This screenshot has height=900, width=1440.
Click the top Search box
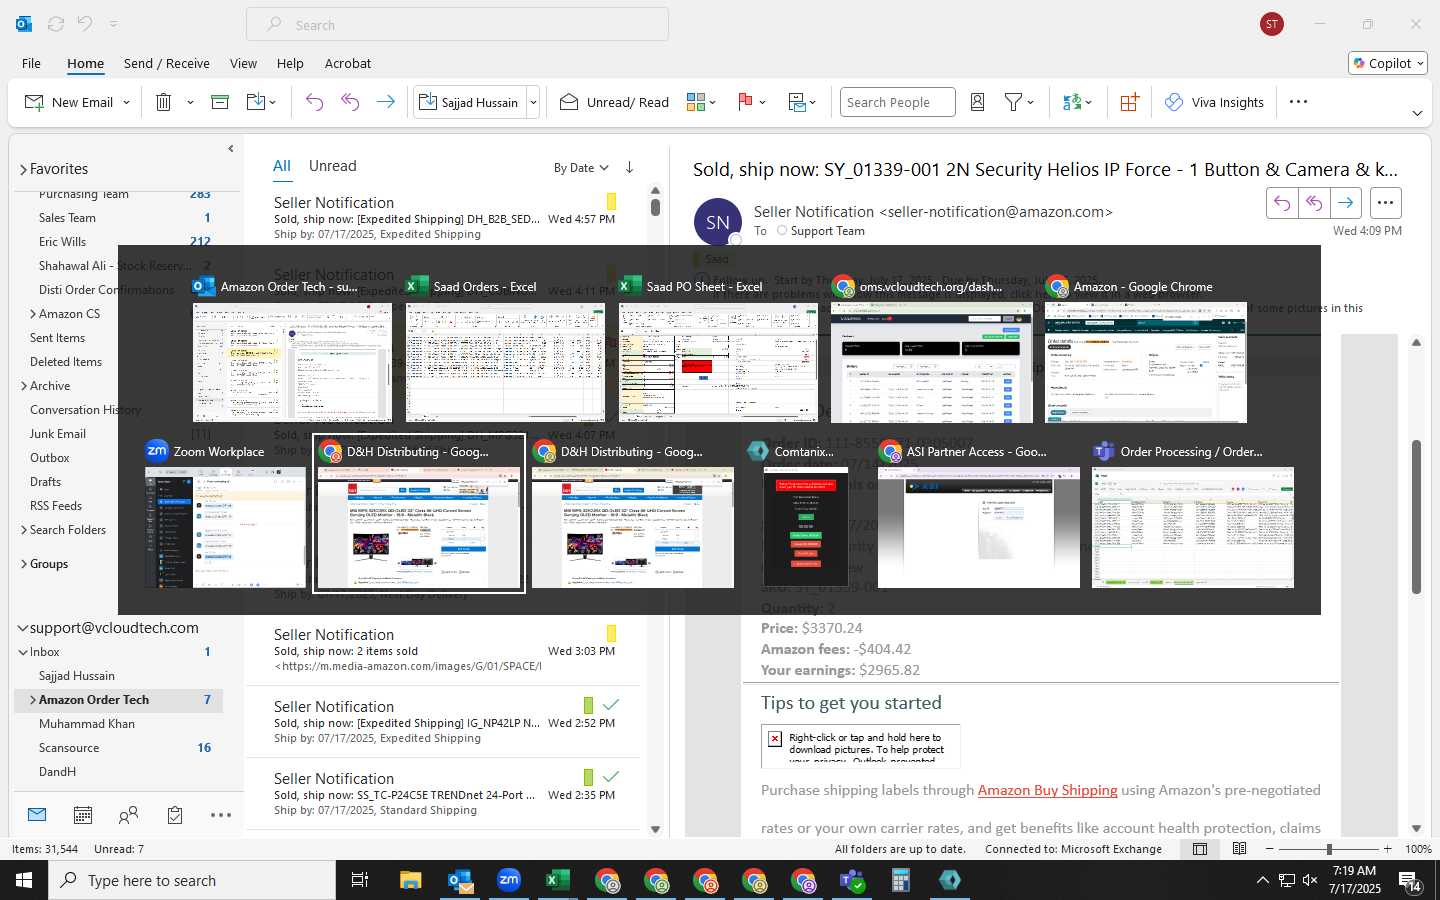457,25
